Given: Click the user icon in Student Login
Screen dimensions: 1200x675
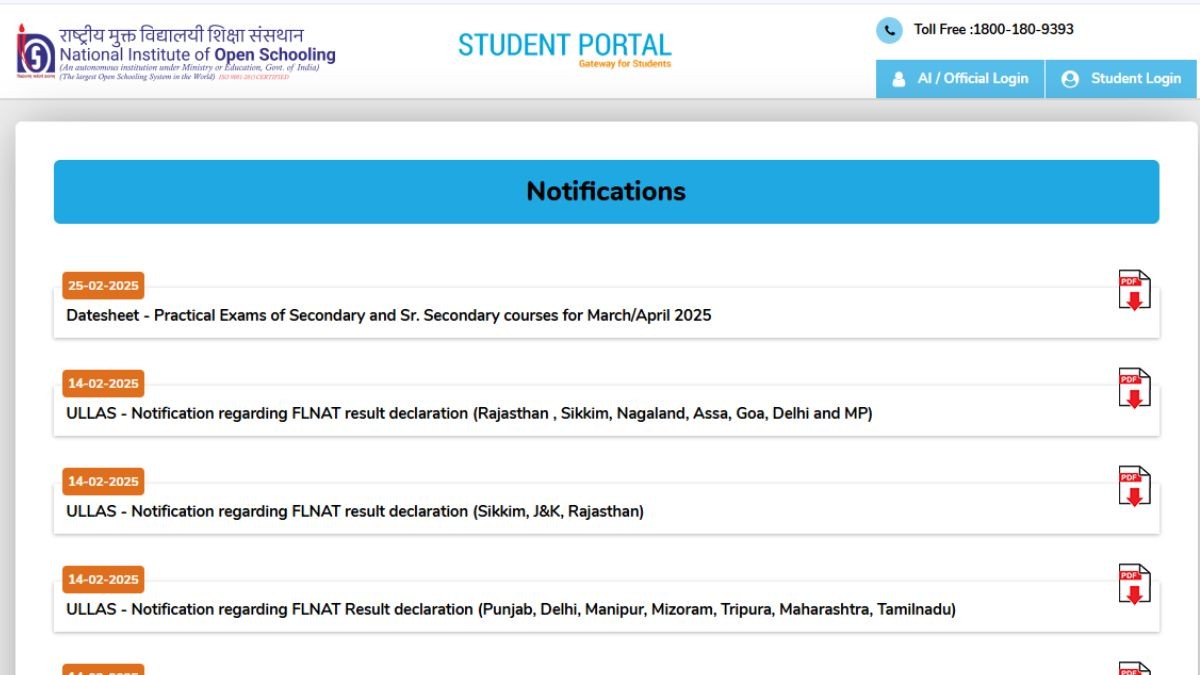Looking at the screenshot, I should (1070, 79).
